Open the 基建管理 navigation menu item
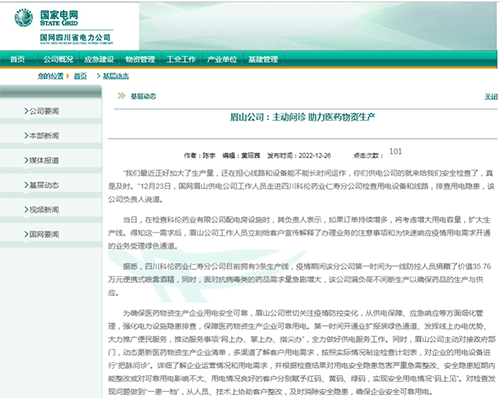The image size is (500, 399). tap(263, 59)
